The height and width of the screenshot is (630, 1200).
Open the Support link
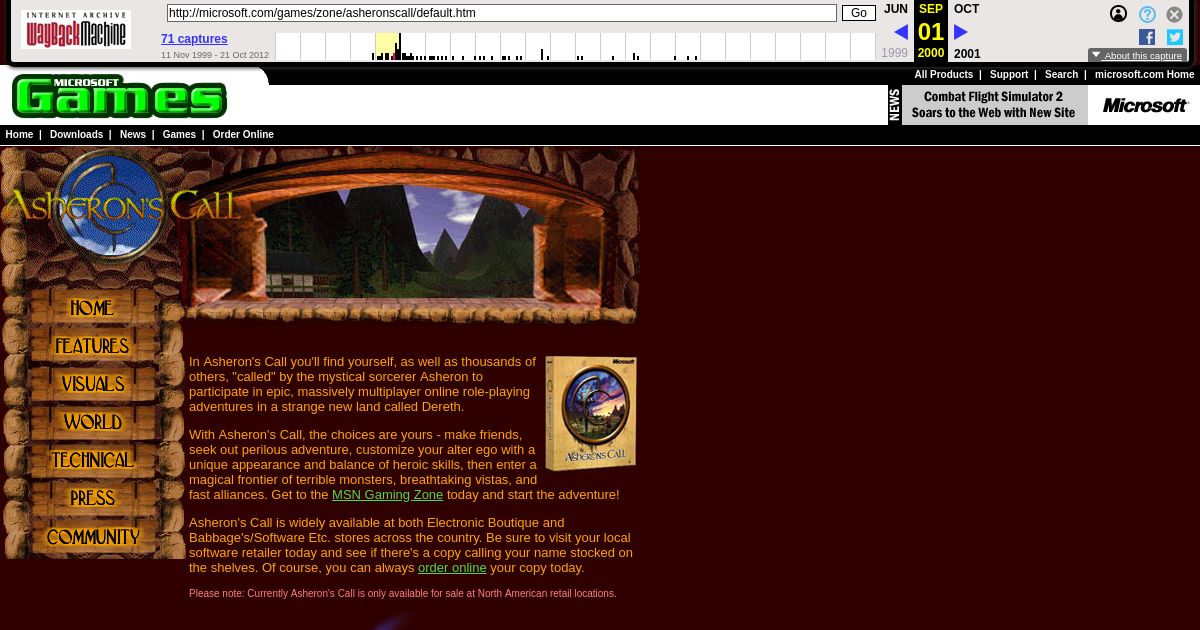click(x=1009, y=75)
